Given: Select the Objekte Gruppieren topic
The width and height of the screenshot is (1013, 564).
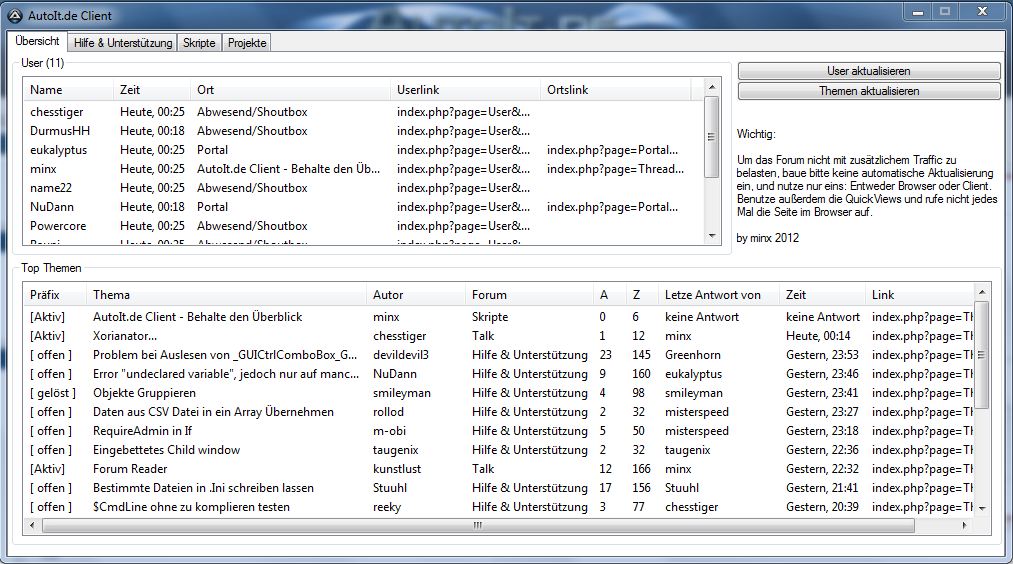Looking at the screenshot, I should [x=144, y=393].
